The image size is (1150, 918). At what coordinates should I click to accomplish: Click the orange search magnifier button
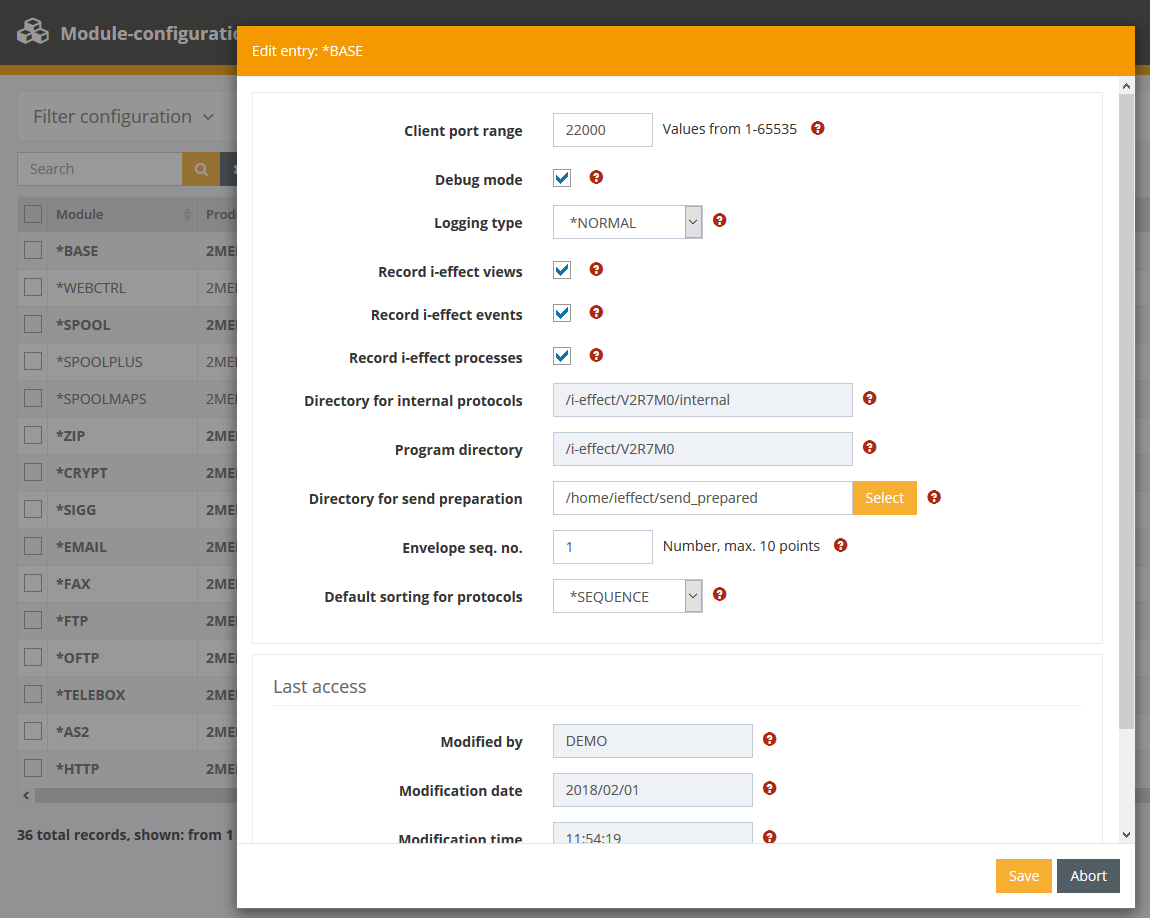[200, 169]
